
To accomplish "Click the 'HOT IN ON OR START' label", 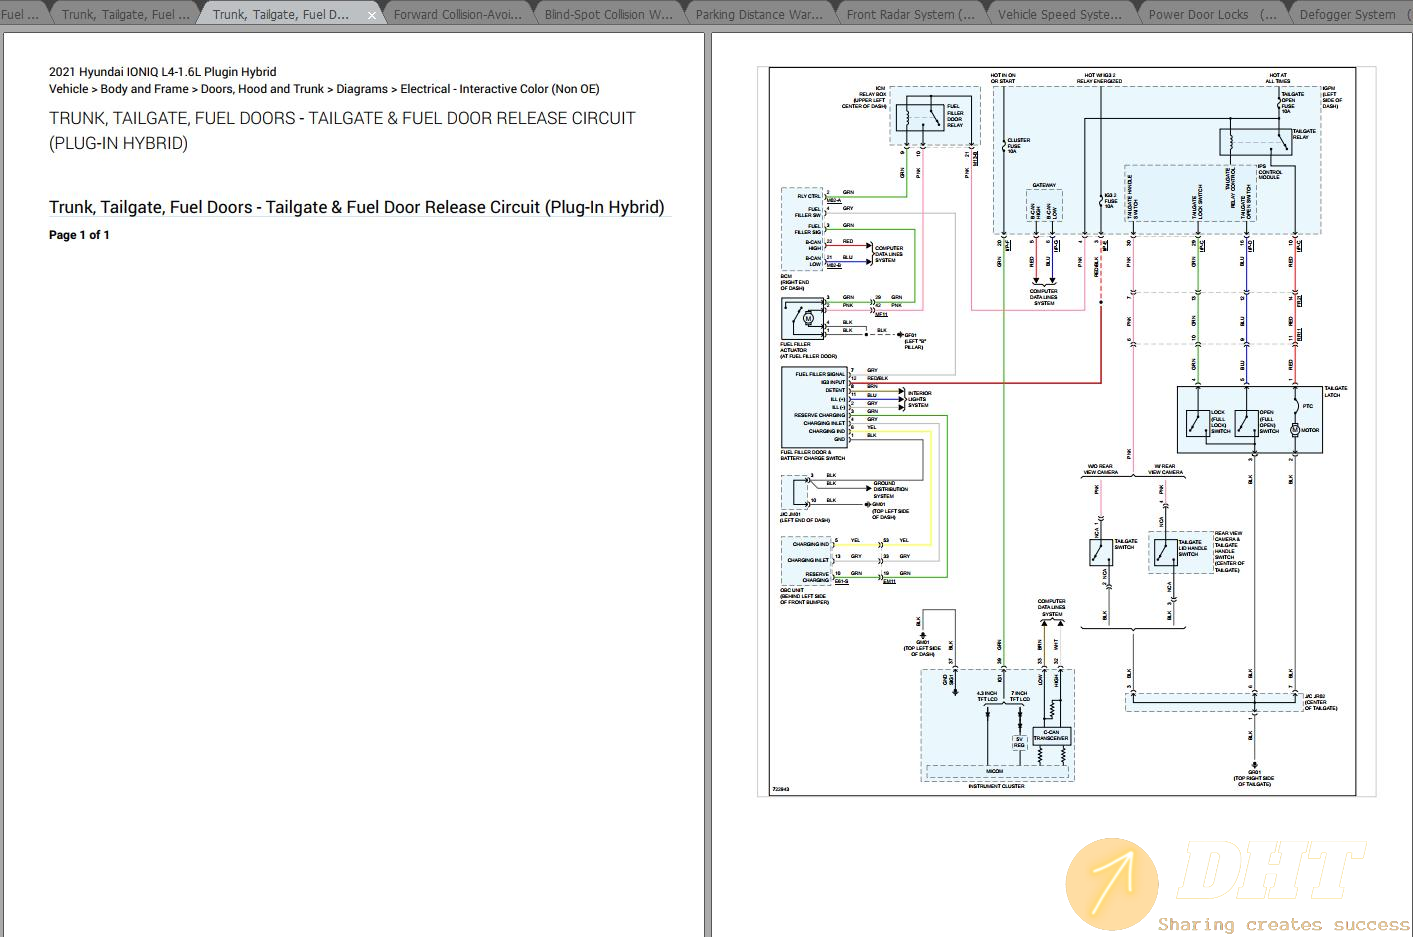I will click(1003, 78).
